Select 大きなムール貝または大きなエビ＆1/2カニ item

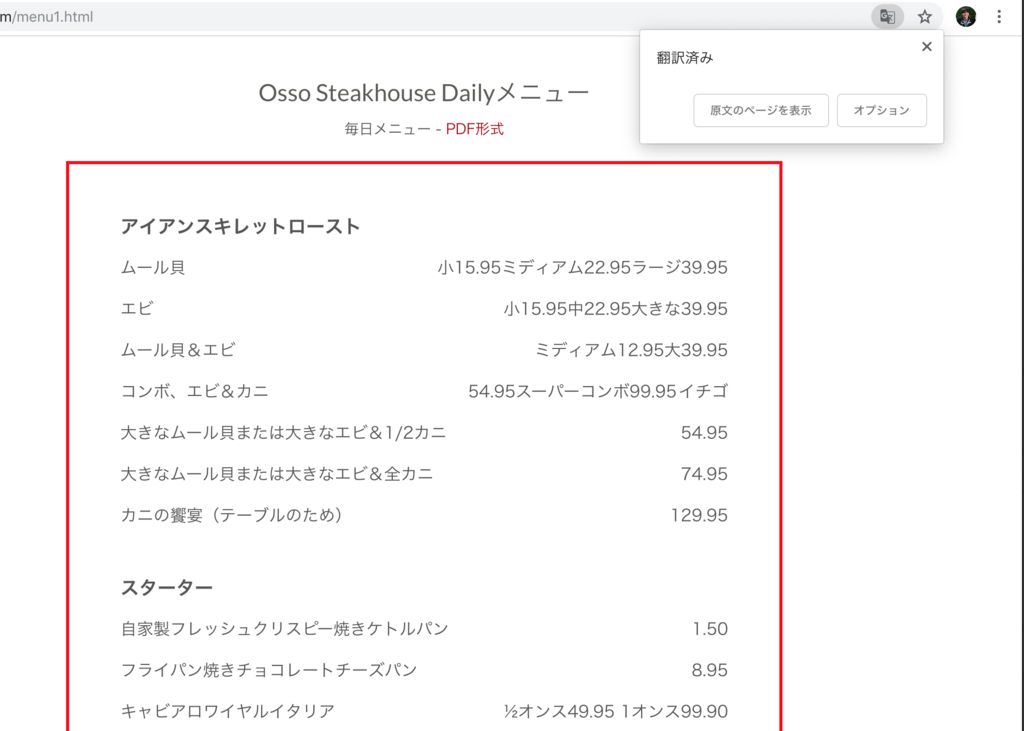(x=283, y=432)
